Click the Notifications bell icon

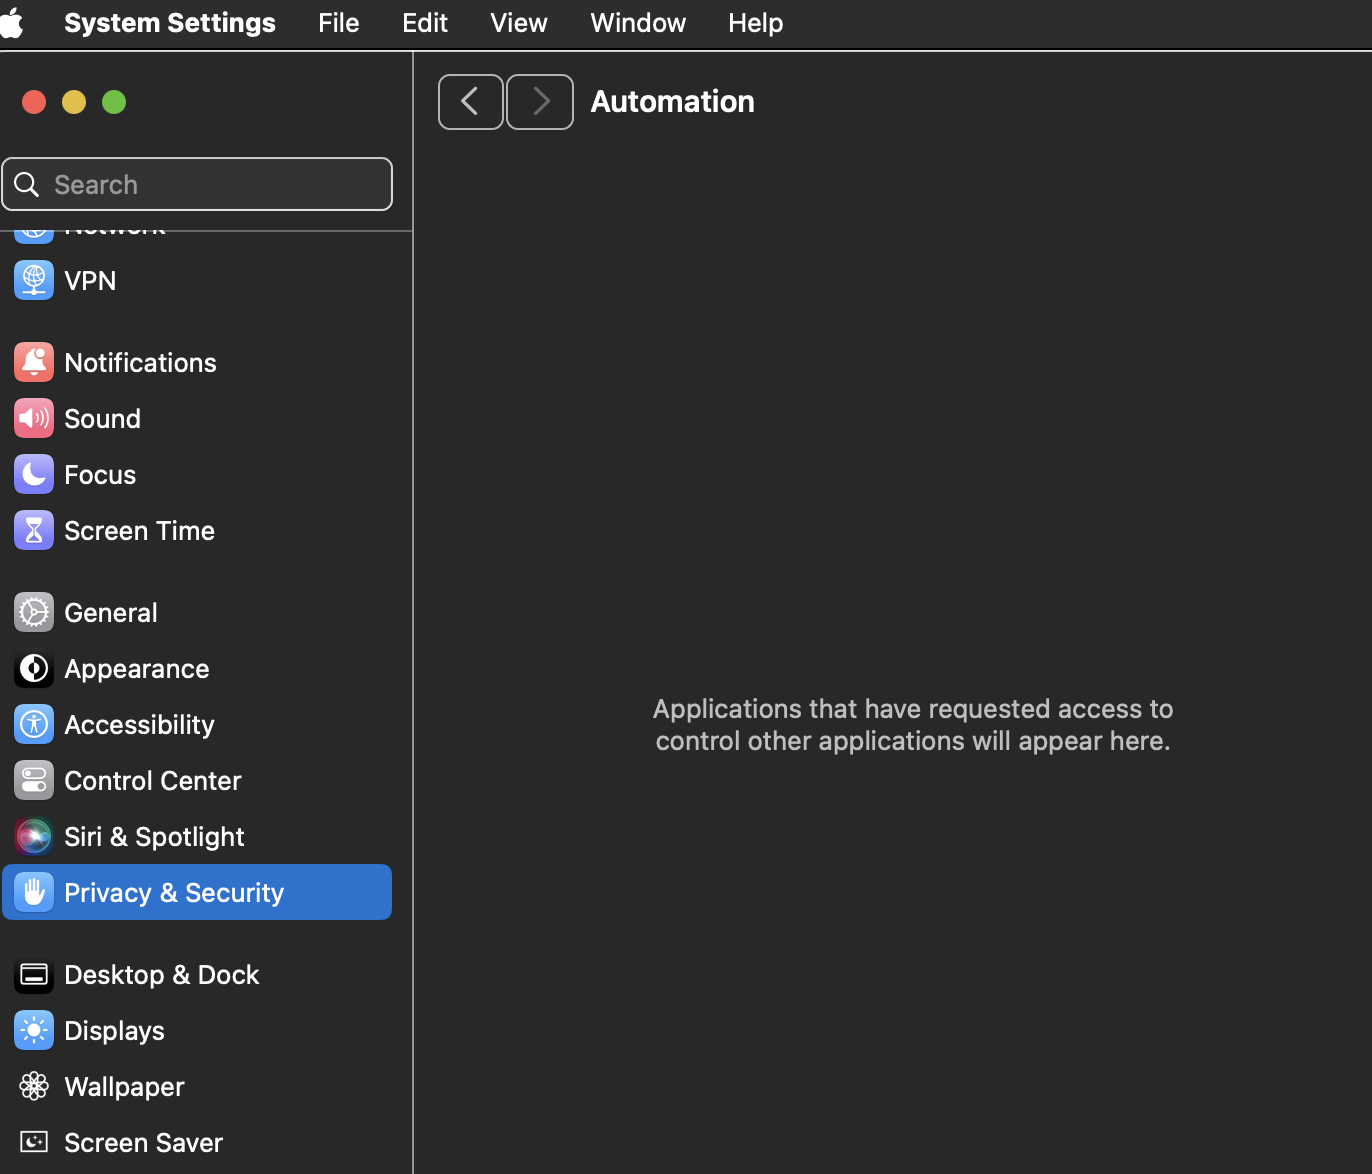click(x=34, y=363)
